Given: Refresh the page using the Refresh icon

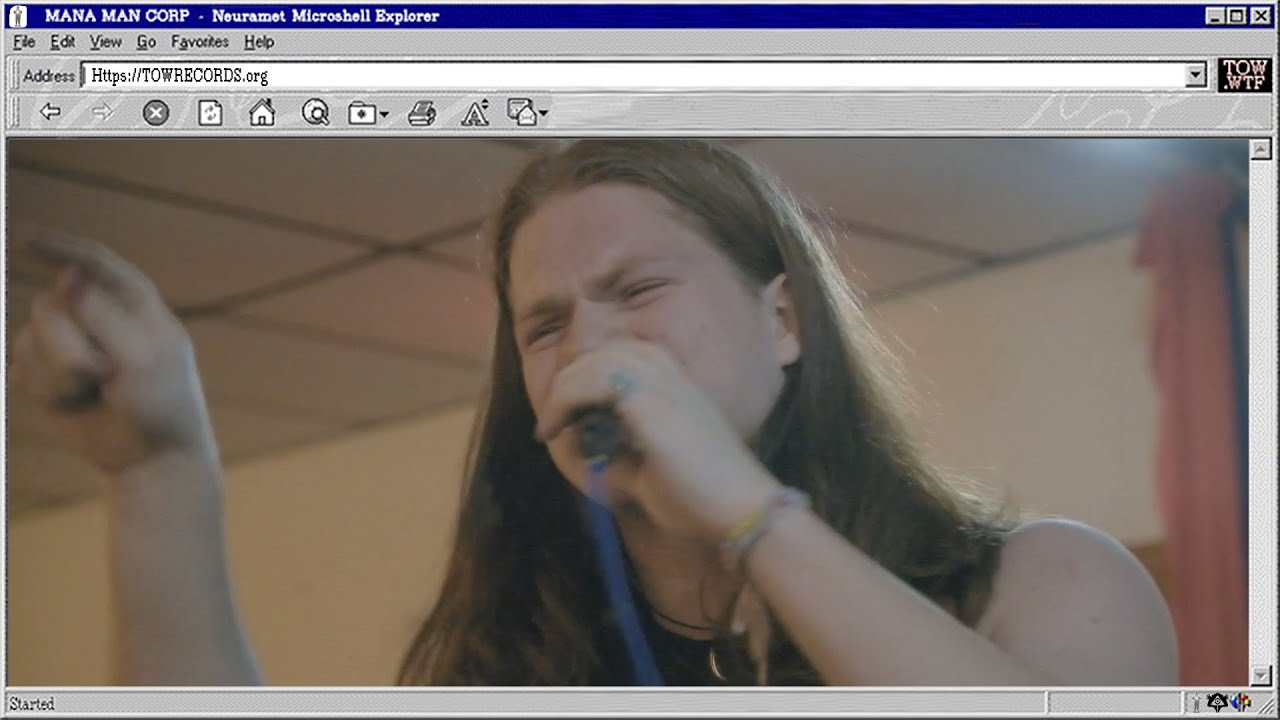Looking at the screenshot, I should point(210,113).
